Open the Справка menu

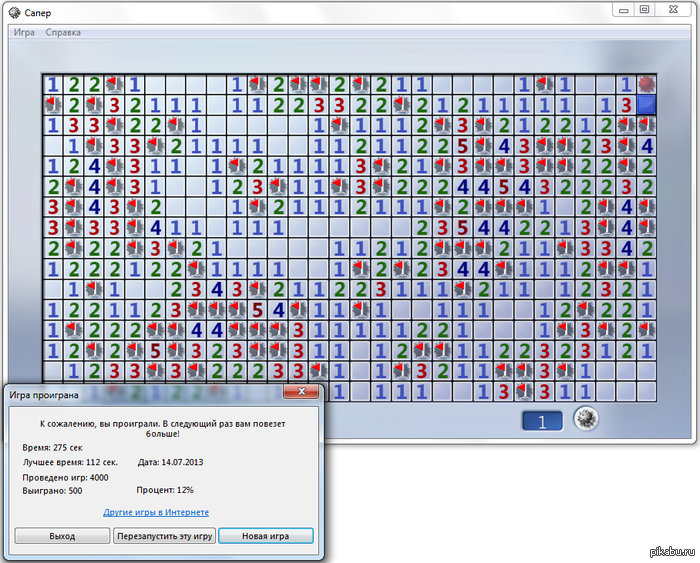pos(63,32)
